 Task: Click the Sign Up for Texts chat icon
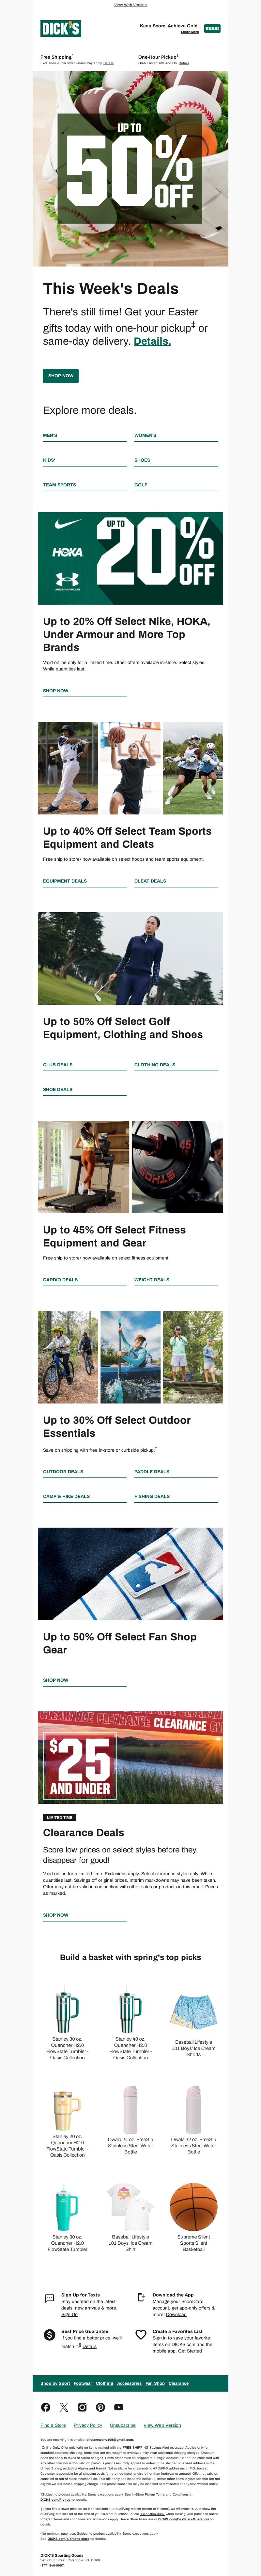pos(50,2299)
